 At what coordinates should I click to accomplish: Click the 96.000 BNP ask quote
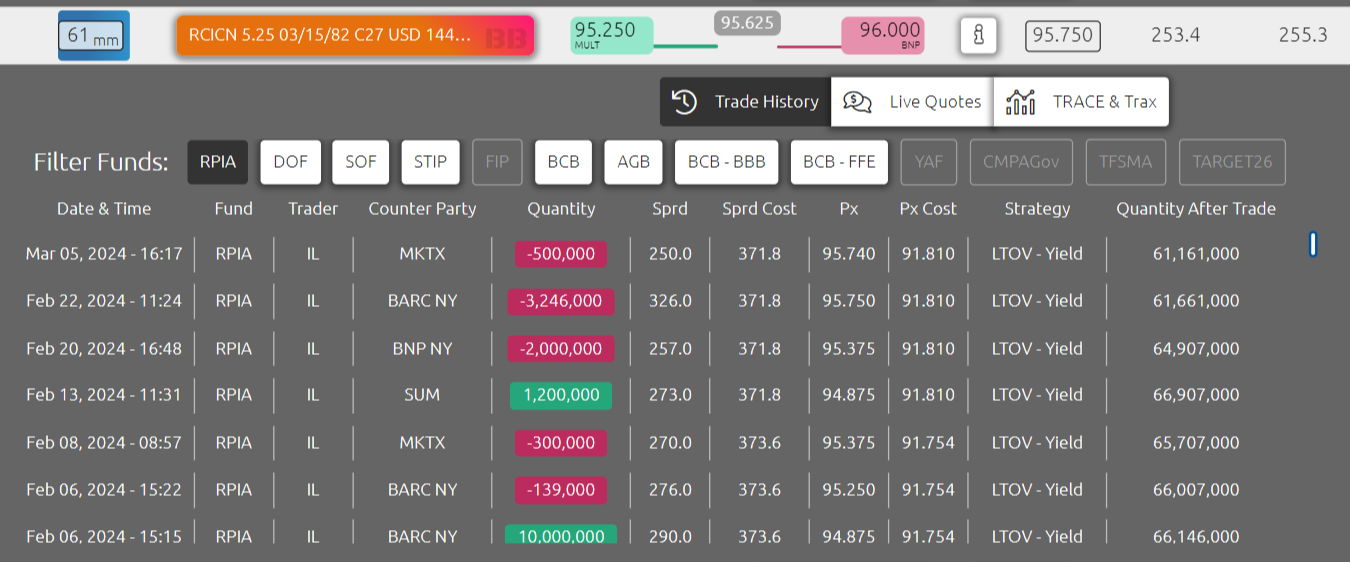click(883, 36)
